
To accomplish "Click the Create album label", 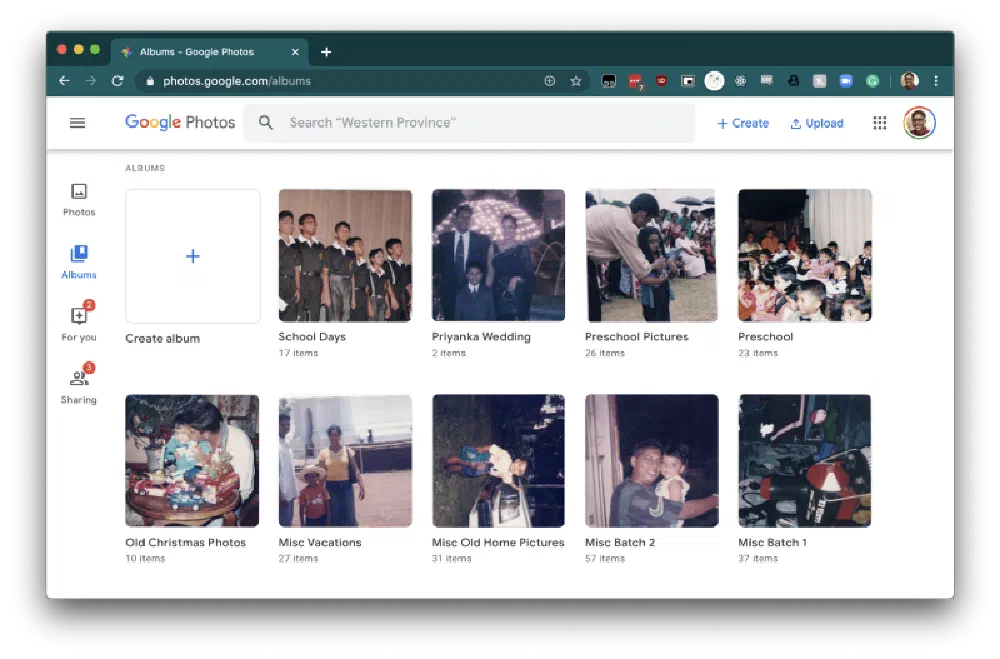I will (162, 338).
